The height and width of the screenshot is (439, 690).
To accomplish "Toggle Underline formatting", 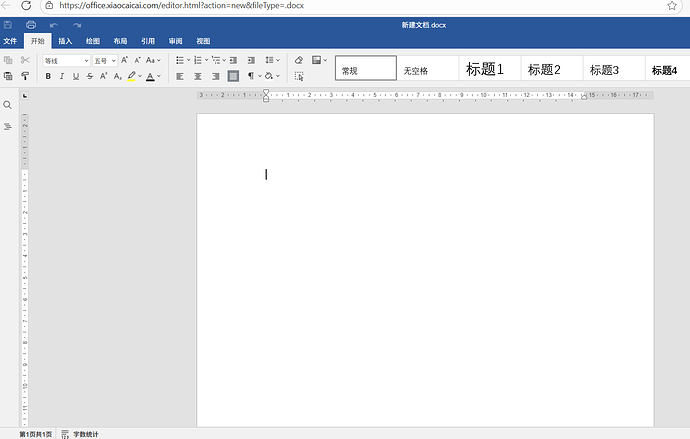I will 76,76.
